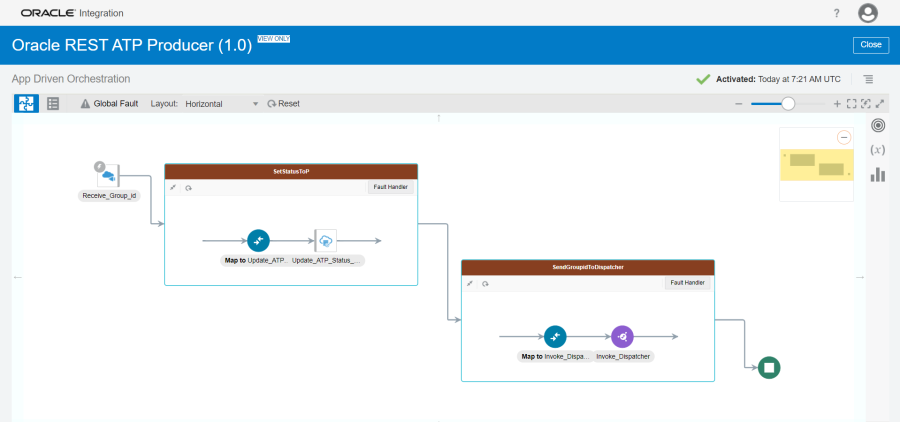Click the Map to Update_ATP label
The height and width of the screenshot is (422, 900).
(254, 260)
